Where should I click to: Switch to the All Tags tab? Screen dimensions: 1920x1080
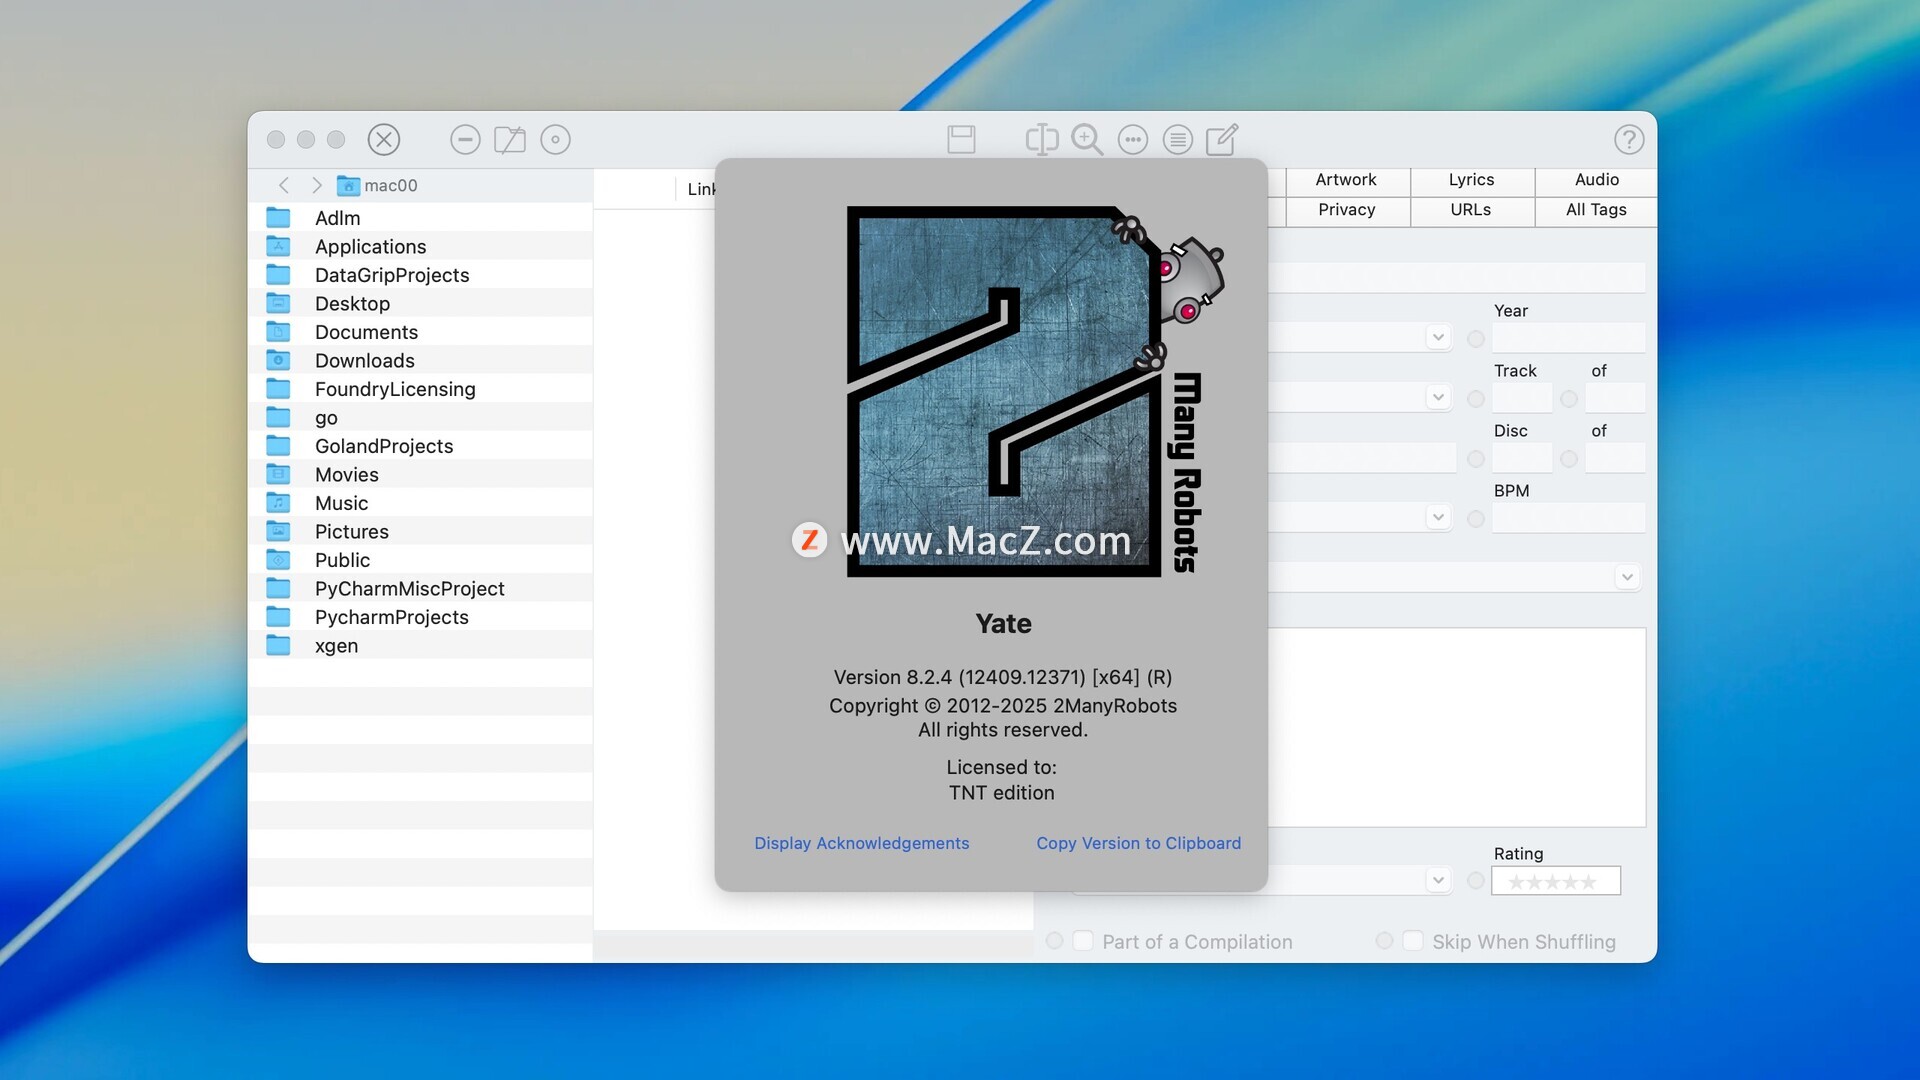click(1596, 210)
